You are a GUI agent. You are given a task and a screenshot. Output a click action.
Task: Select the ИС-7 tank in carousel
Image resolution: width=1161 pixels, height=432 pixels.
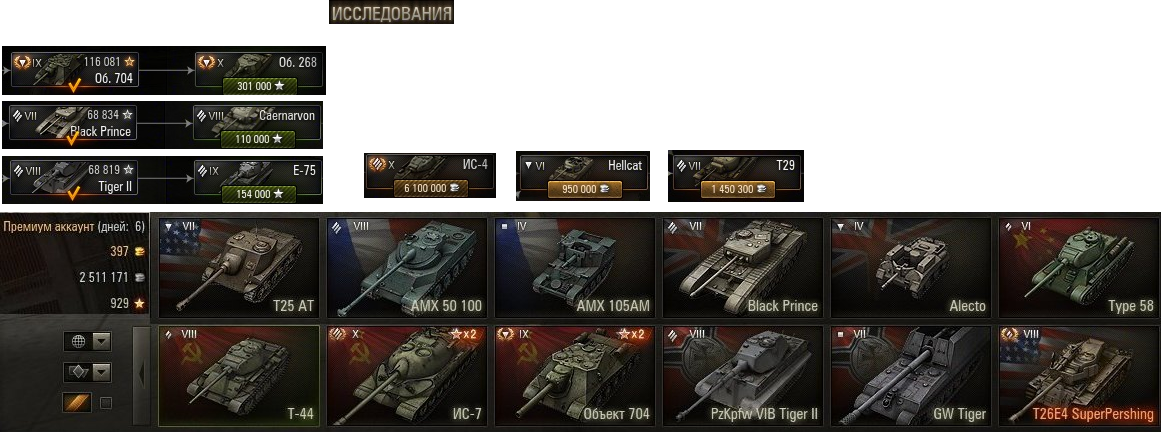pyautogui.click(x=407, y=376)
